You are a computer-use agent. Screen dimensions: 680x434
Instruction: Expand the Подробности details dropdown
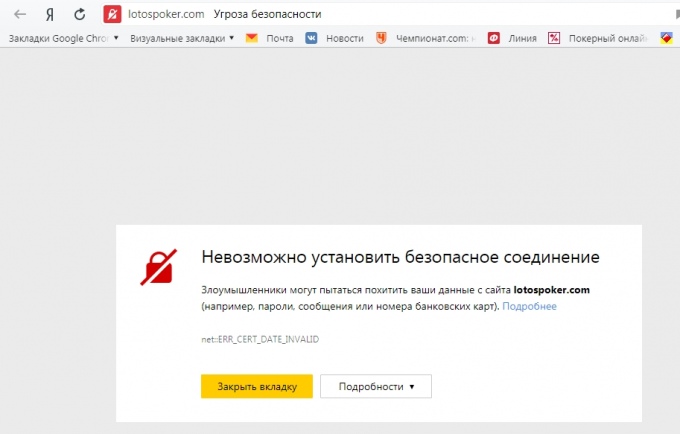click(376, 386)
